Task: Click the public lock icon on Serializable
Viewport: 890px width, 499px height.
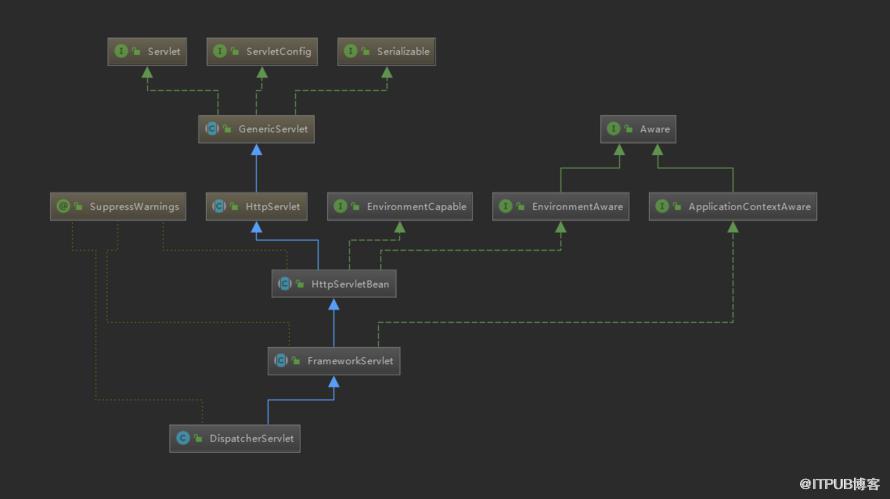Action: (366, 52)
